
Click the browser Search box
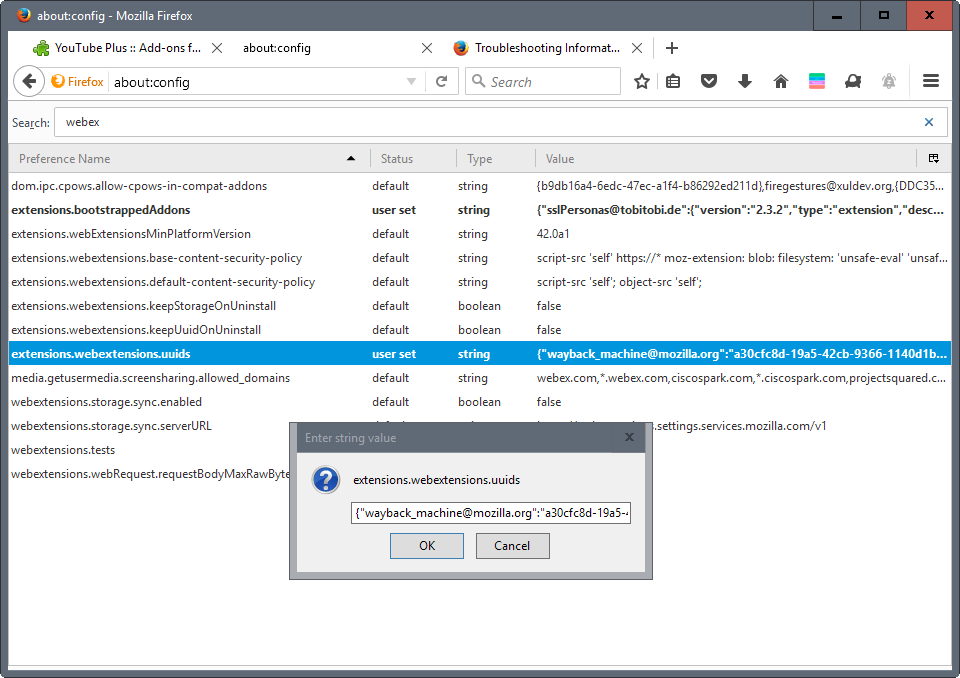[543, 81]
